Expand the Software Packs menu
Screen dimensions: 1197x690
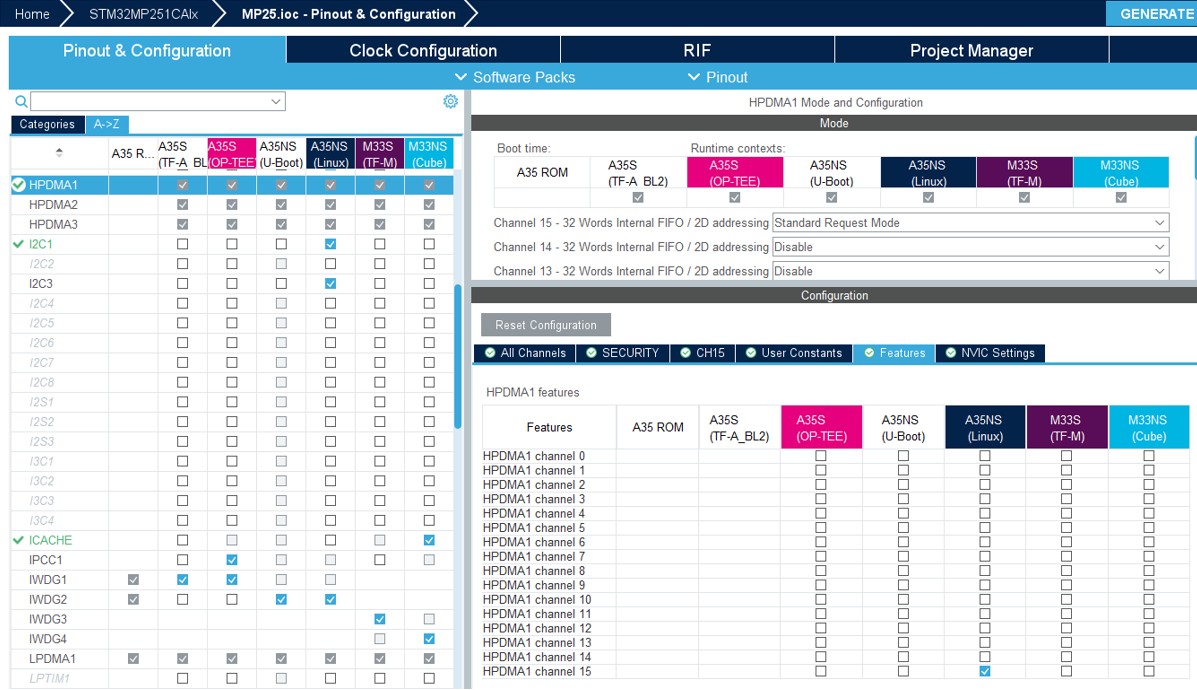coord(515,77)
